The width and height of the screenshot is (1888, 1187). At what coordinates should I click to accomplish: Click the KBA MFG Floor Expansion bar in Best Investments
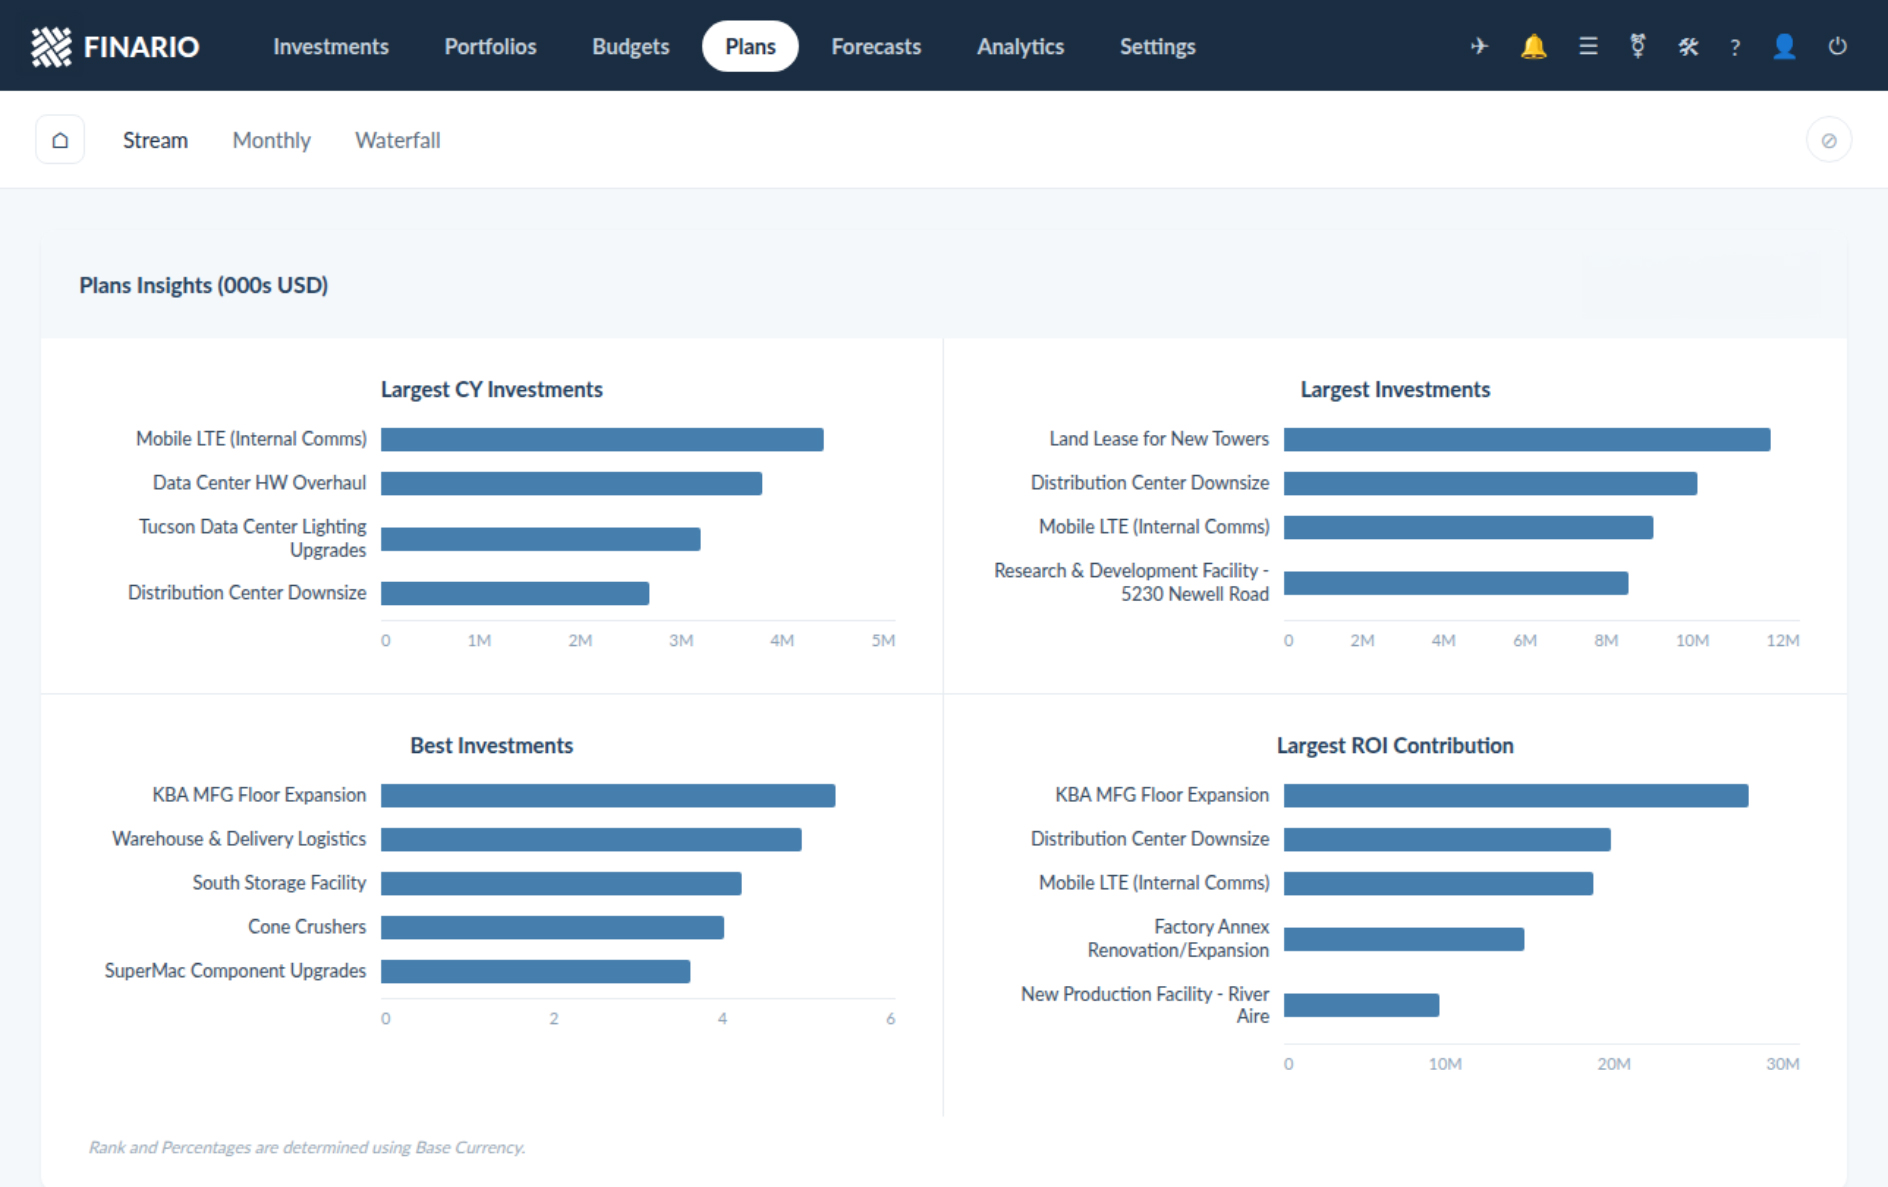[608, 795]
